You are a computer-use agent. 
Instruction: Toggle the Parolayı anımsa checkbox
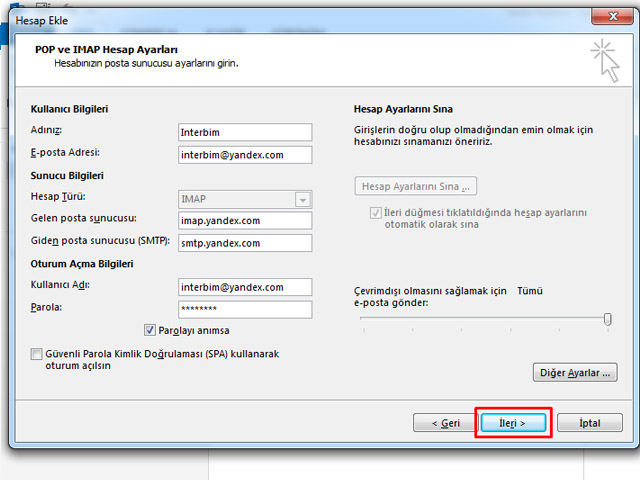(x=150, y=330)
